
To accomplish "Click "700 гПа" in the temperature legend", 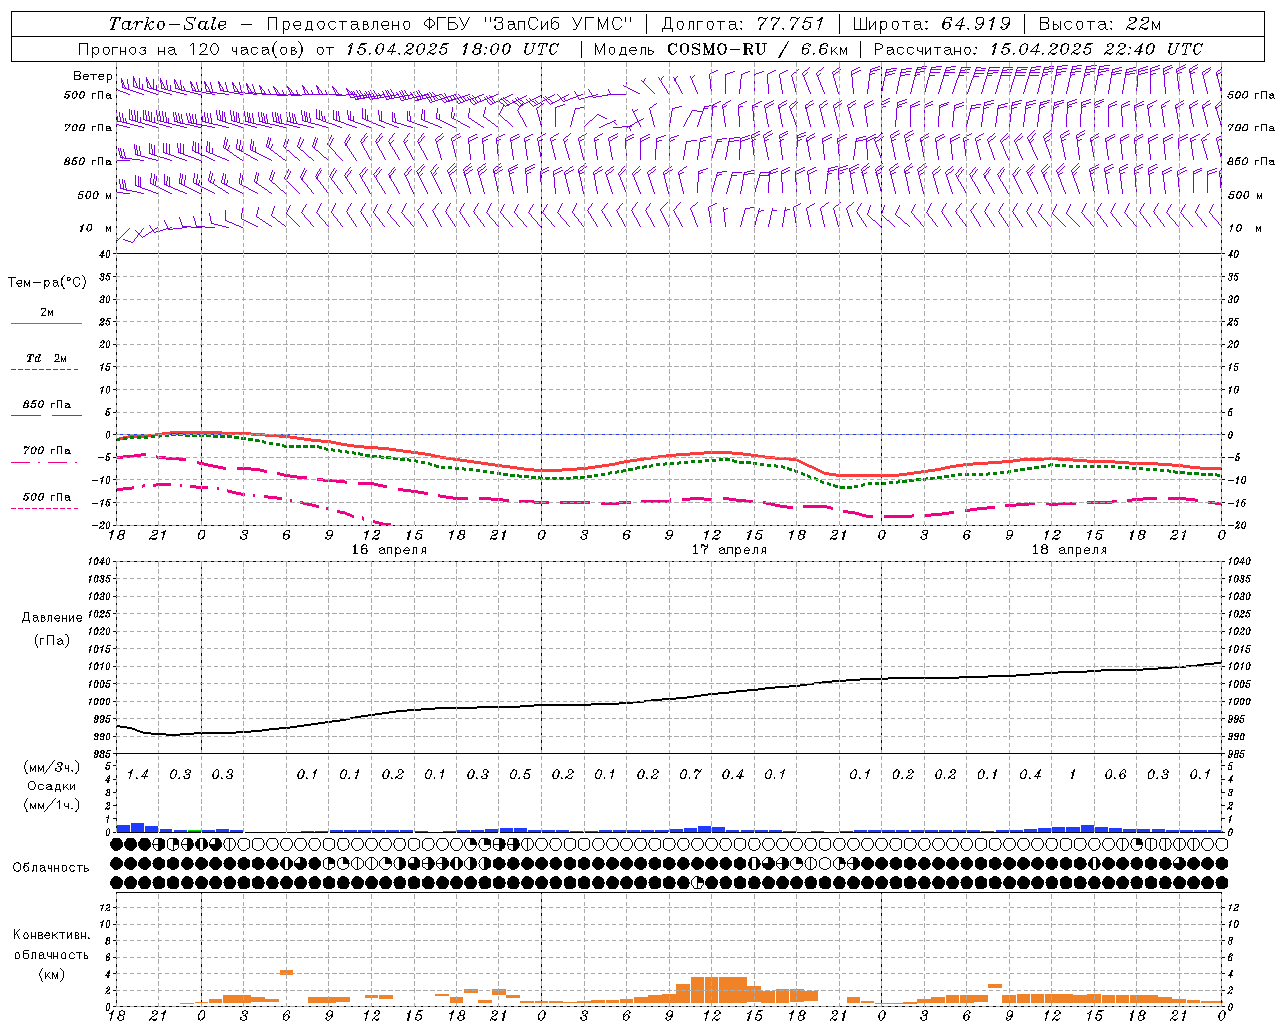I will click(x=47, y=451).
